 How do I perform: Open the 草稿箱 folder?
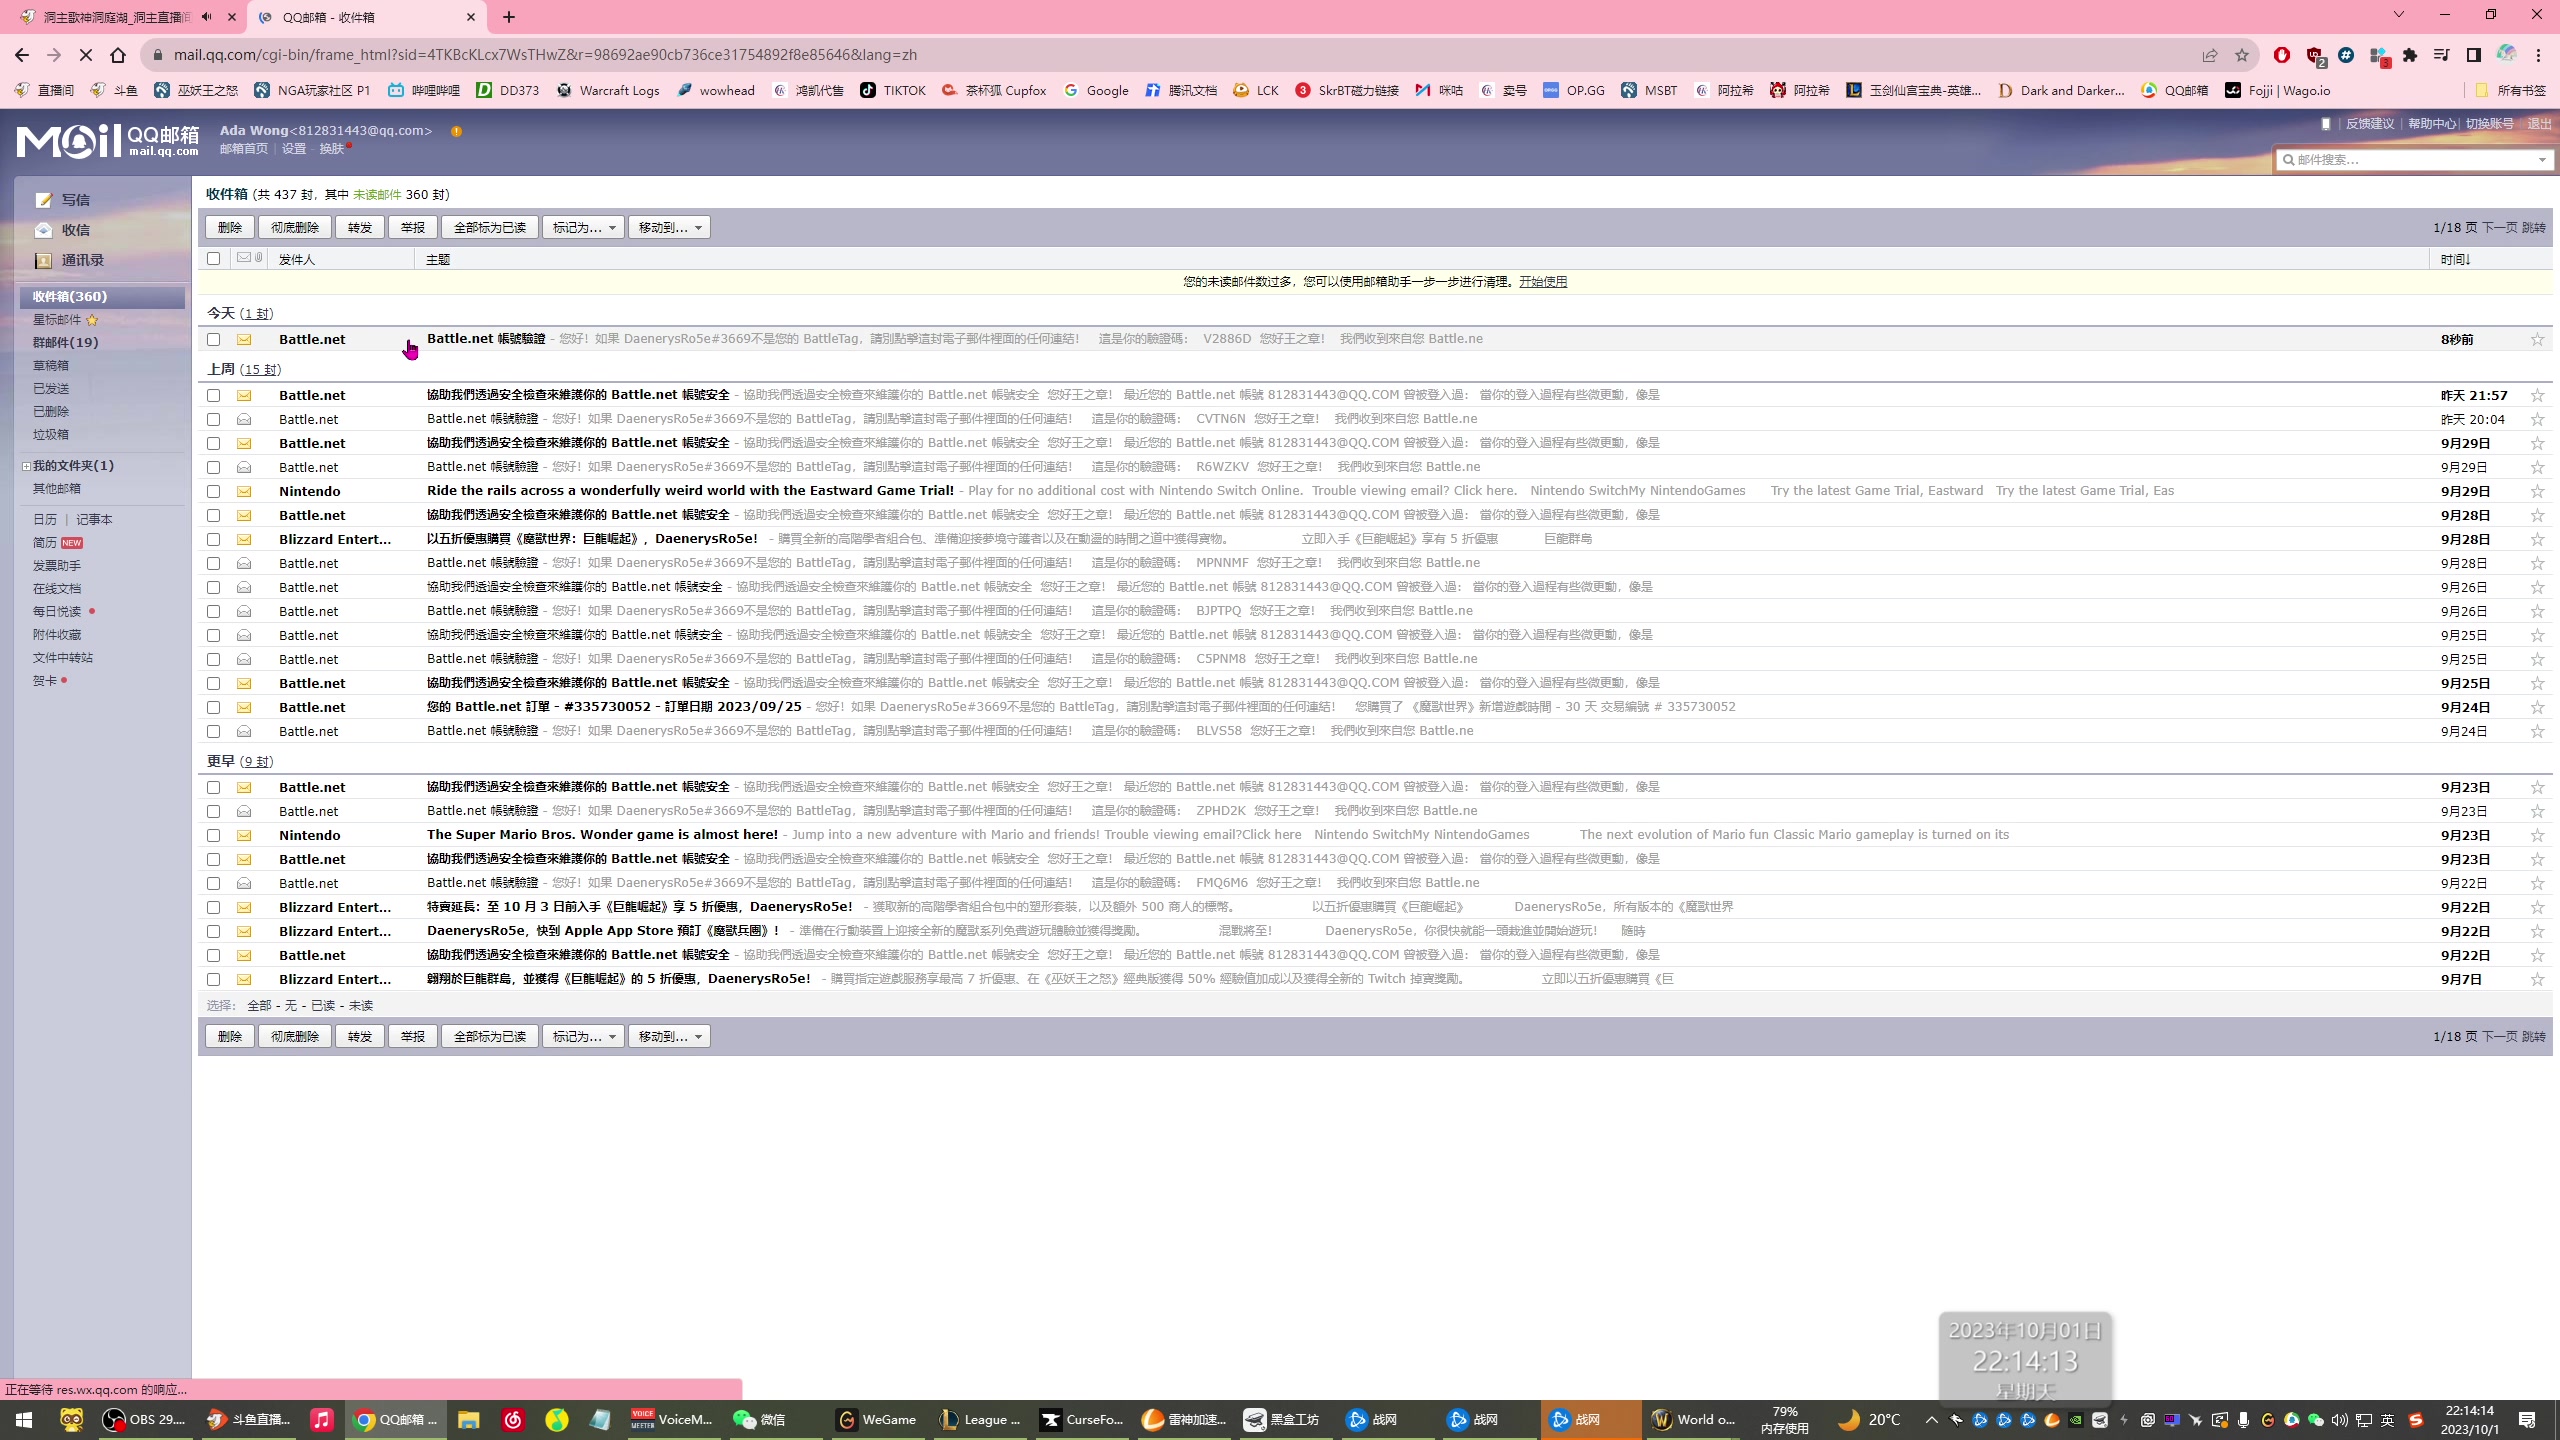[51, 366]
